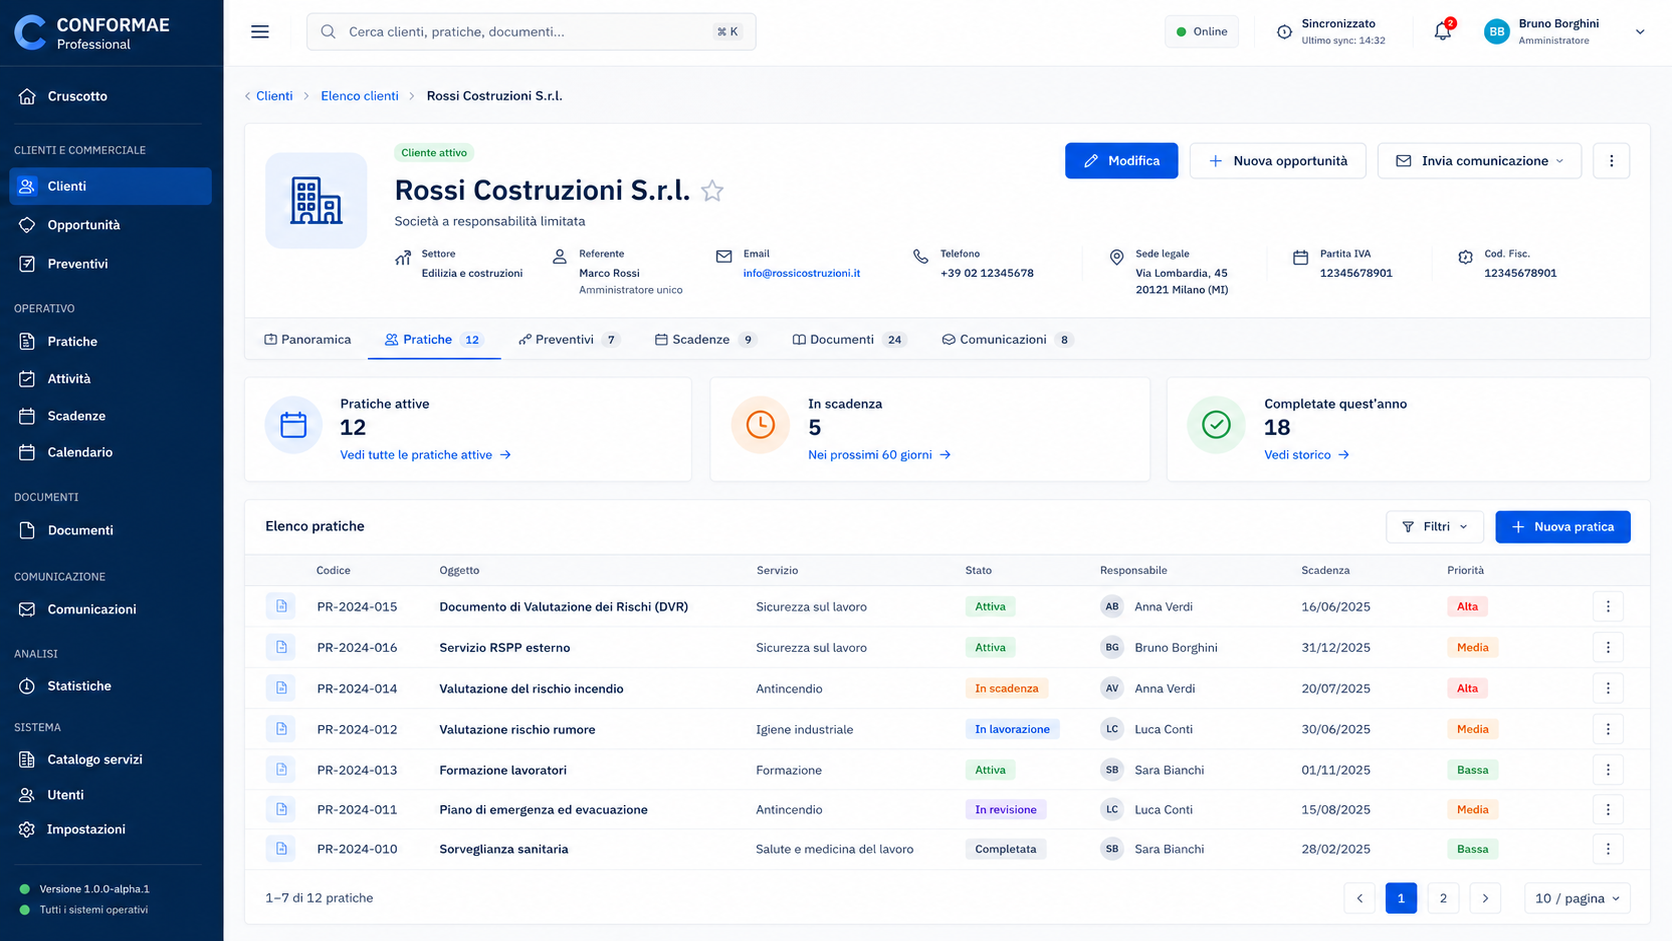Go to the previous page arrow
The height and width of the screenshot is (941, 1672).
coord(1360,898)
